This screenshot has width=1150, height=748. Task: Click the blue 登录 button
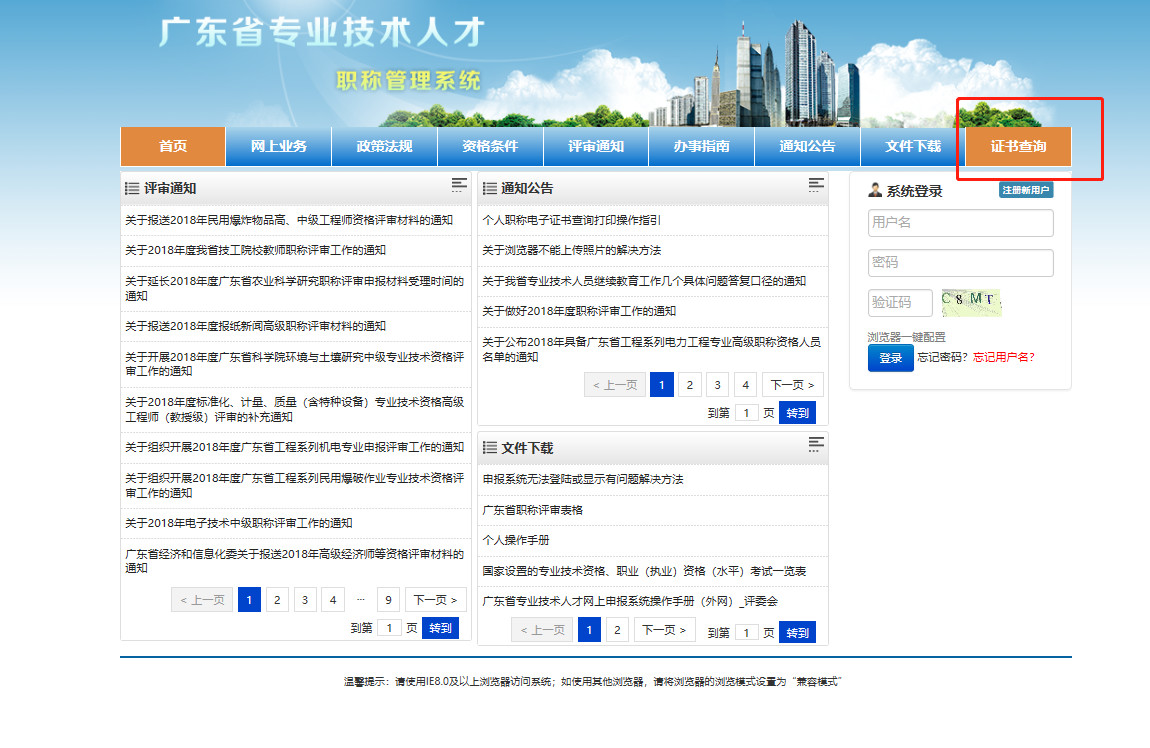(890, 358)
